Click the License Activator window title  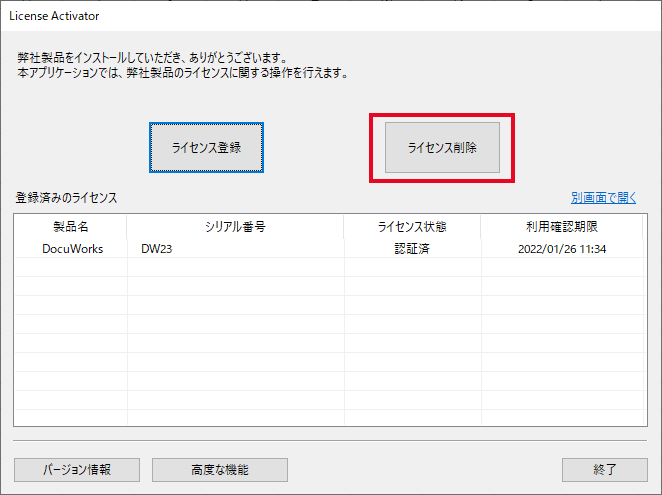(54, 16)
